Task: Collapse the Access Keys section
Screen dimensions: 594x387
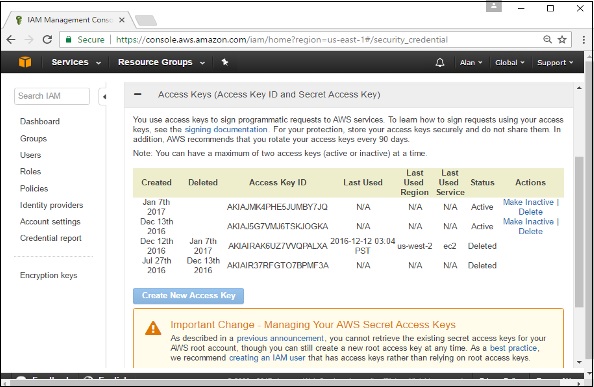Action: [138, 94]
